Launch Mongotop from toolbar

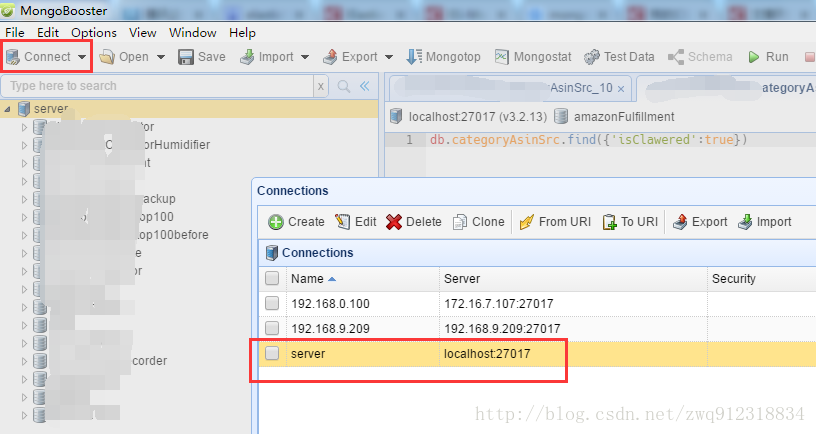pos(443,57)
